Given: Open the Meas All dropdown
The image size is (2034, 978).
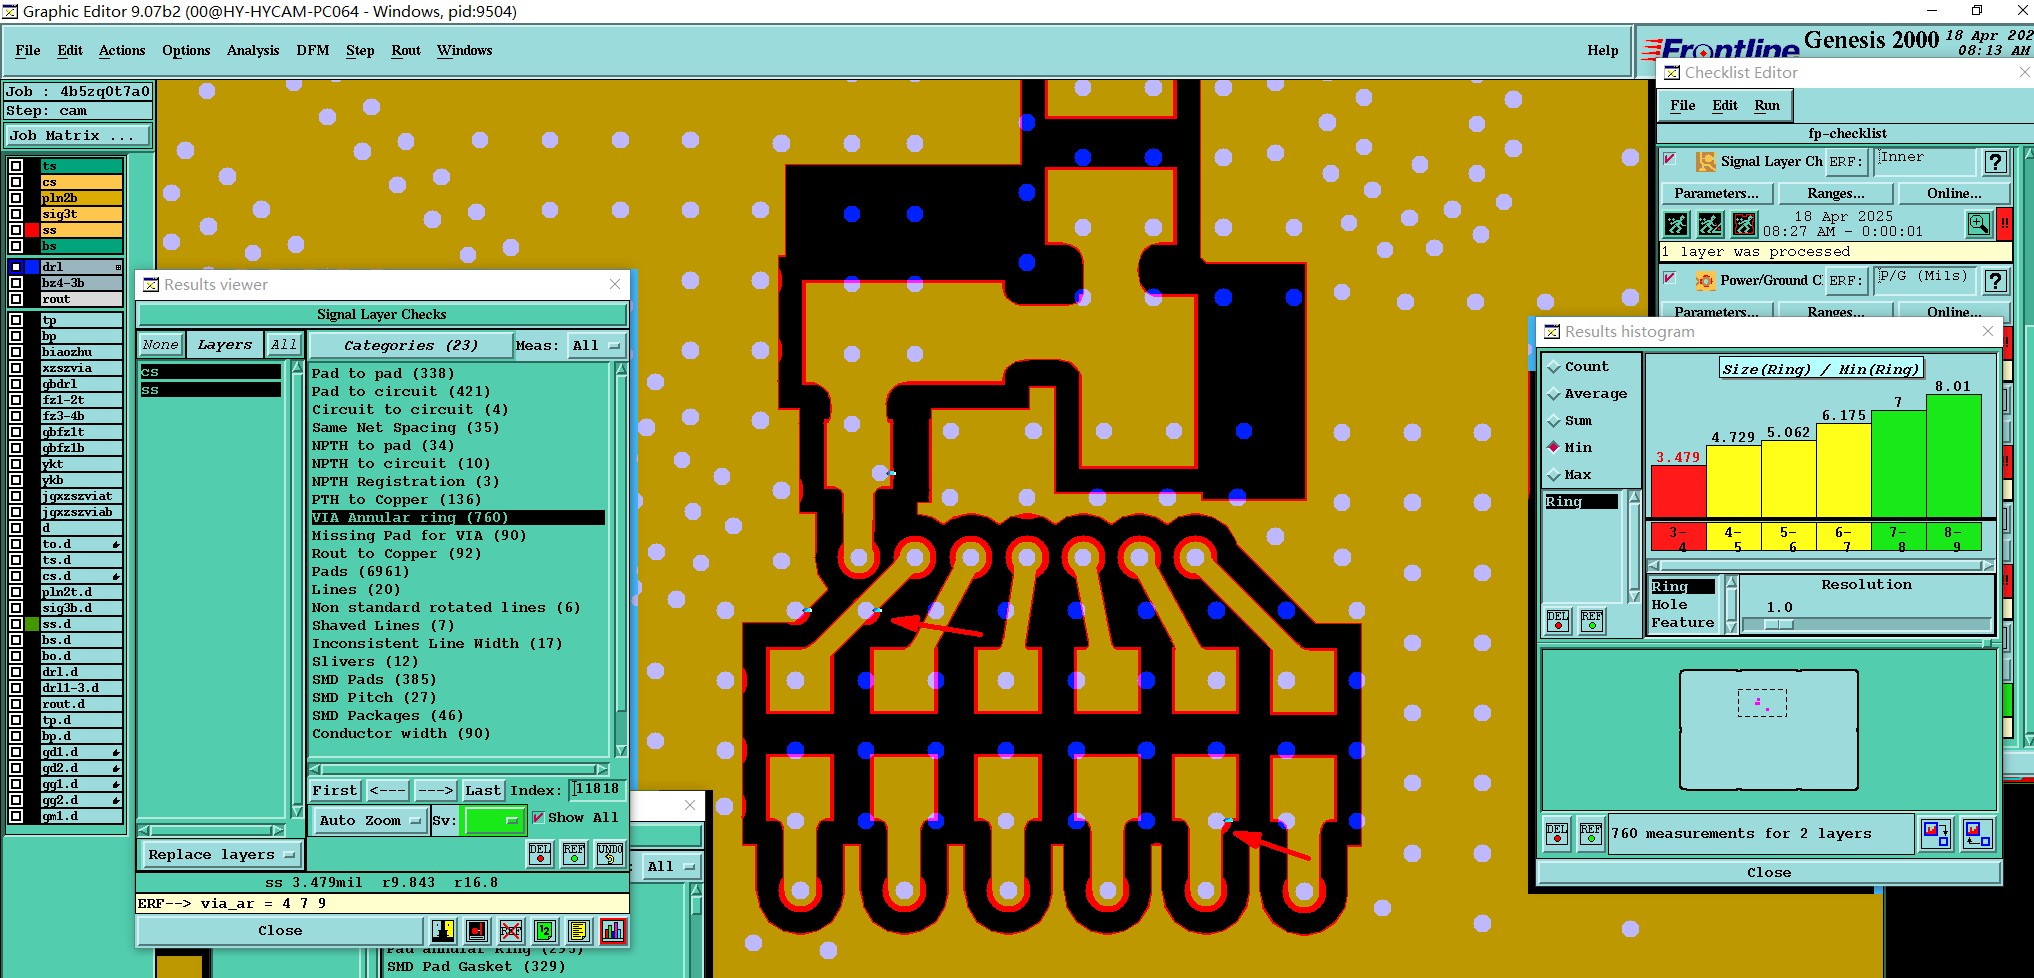Looking at the screenshot, I should pos(596,345).
